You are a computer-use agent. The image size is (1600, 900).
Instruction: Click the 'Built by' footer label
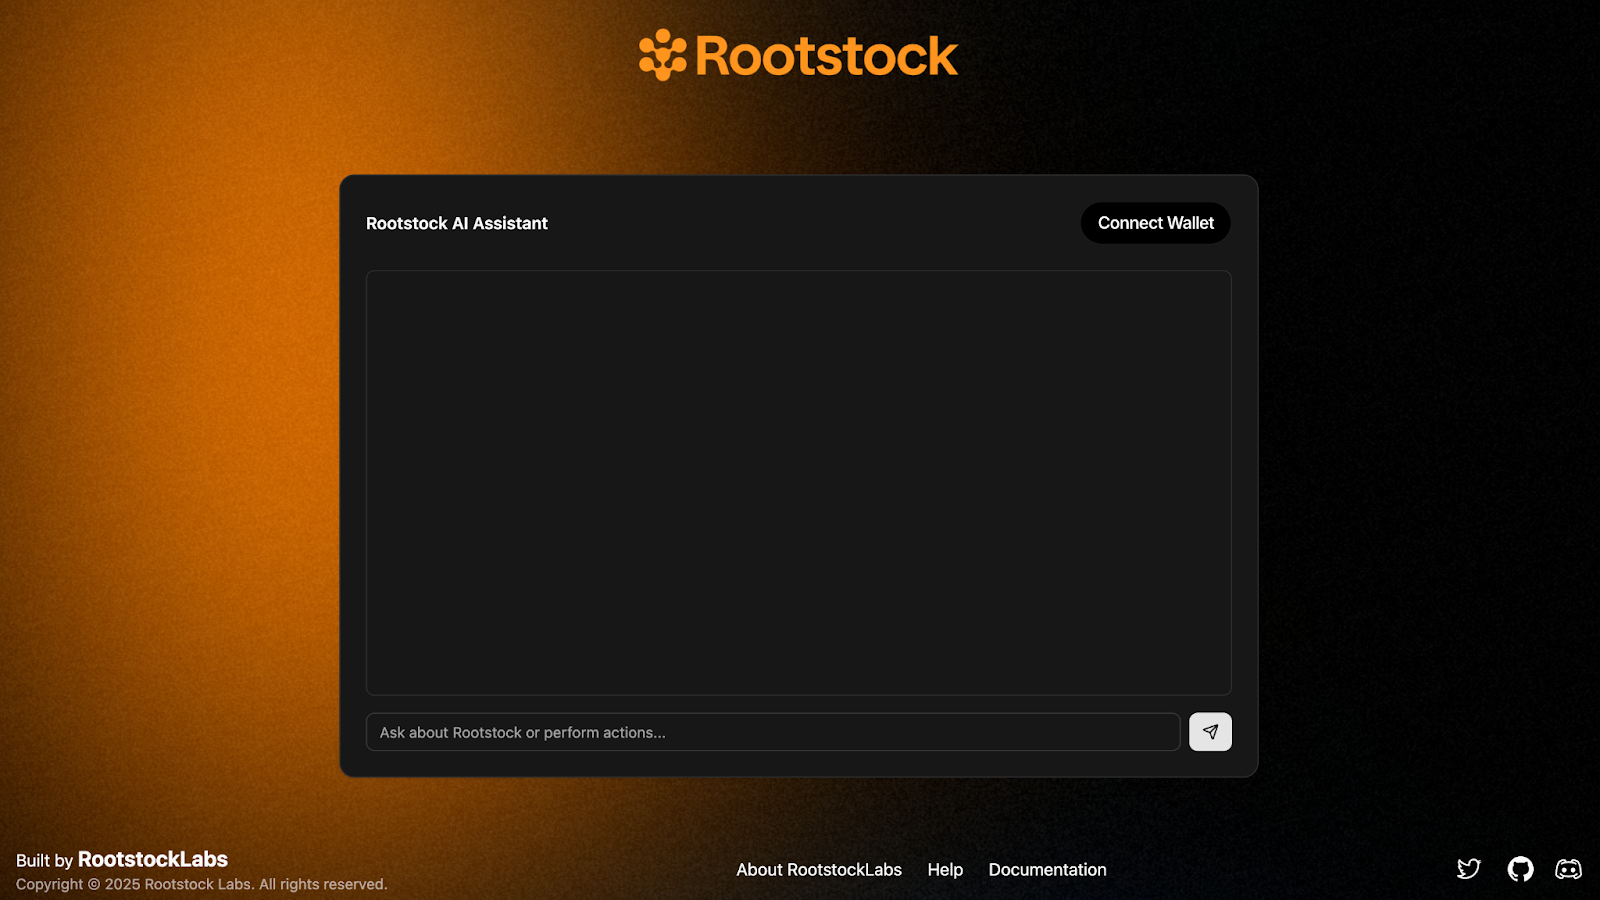click(44, 861)
